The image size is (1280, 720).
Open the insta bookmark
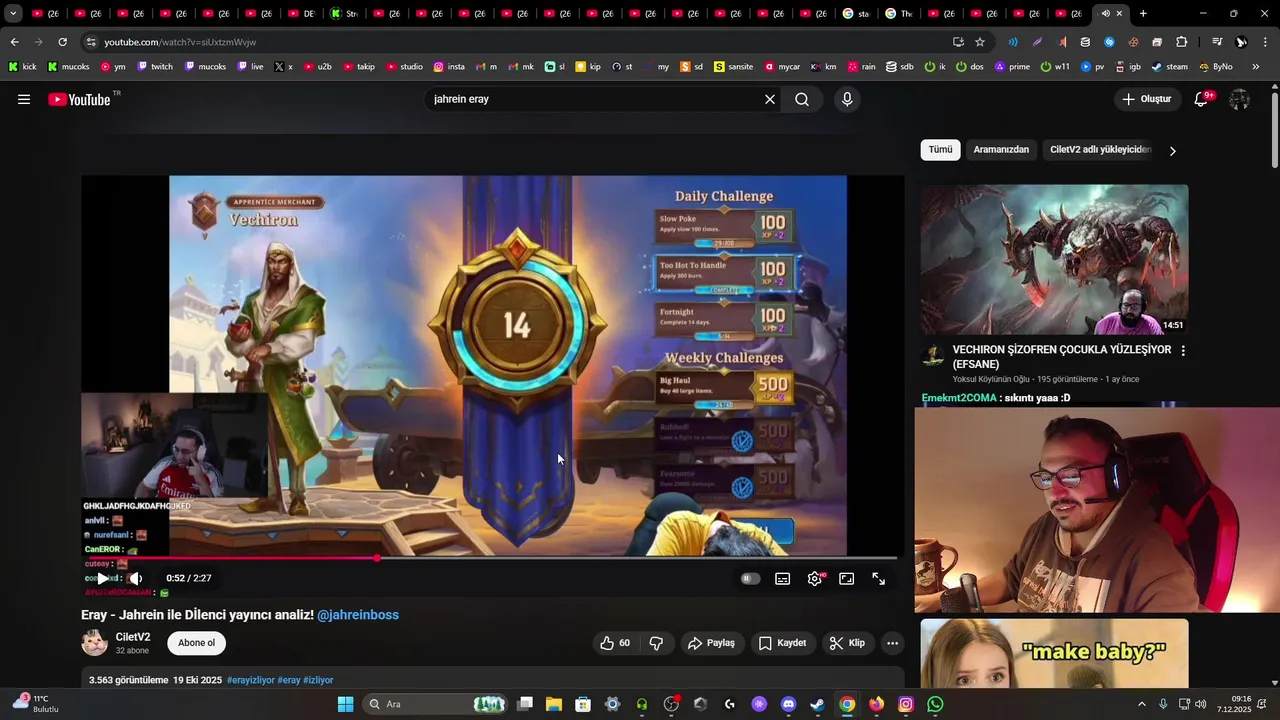(449, 67)
